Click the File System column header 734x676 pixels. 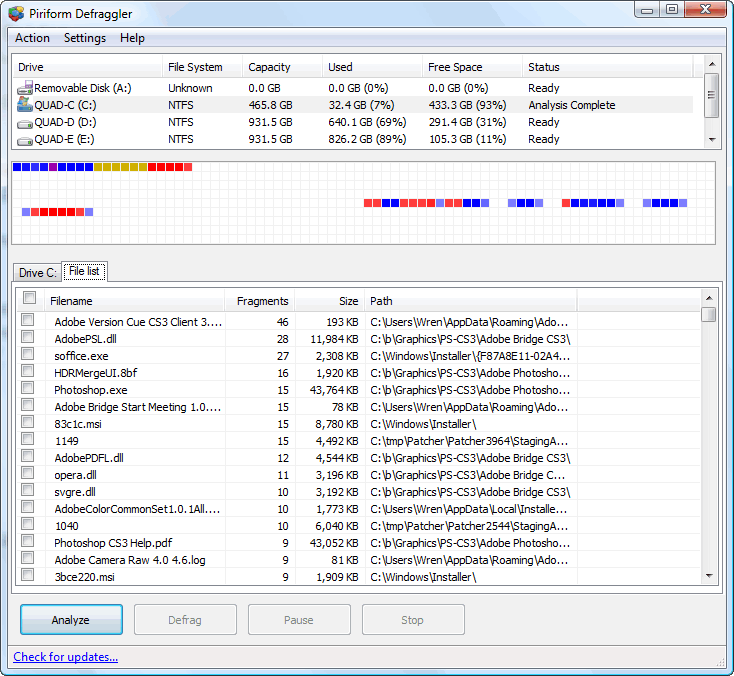pyautogui.click(x=203, y=67)
